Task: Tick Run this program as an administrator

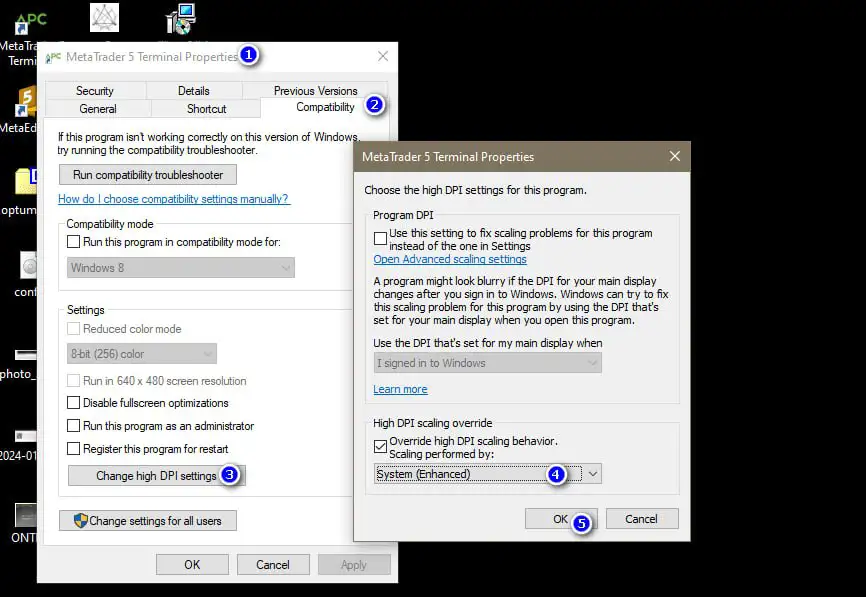Action: [x=73, y=426]
